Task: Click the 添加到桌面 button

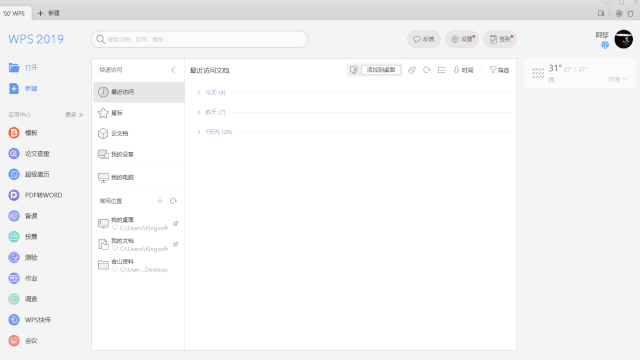Action: (381, 70)
